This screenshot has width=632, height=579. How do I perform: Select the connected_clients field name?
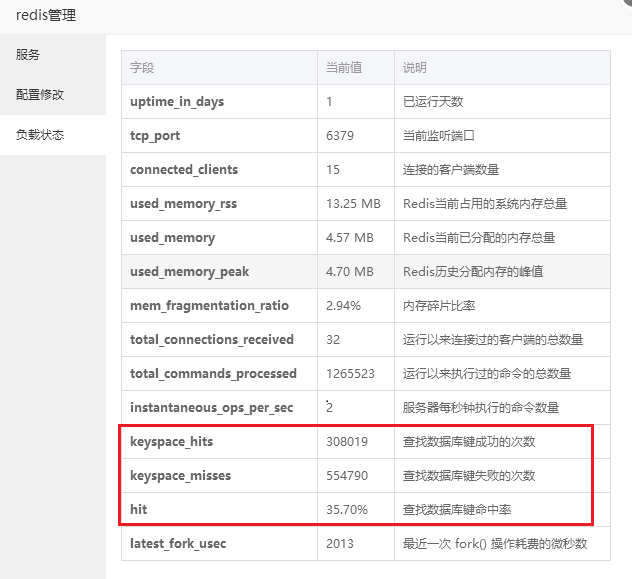point(184,170)
